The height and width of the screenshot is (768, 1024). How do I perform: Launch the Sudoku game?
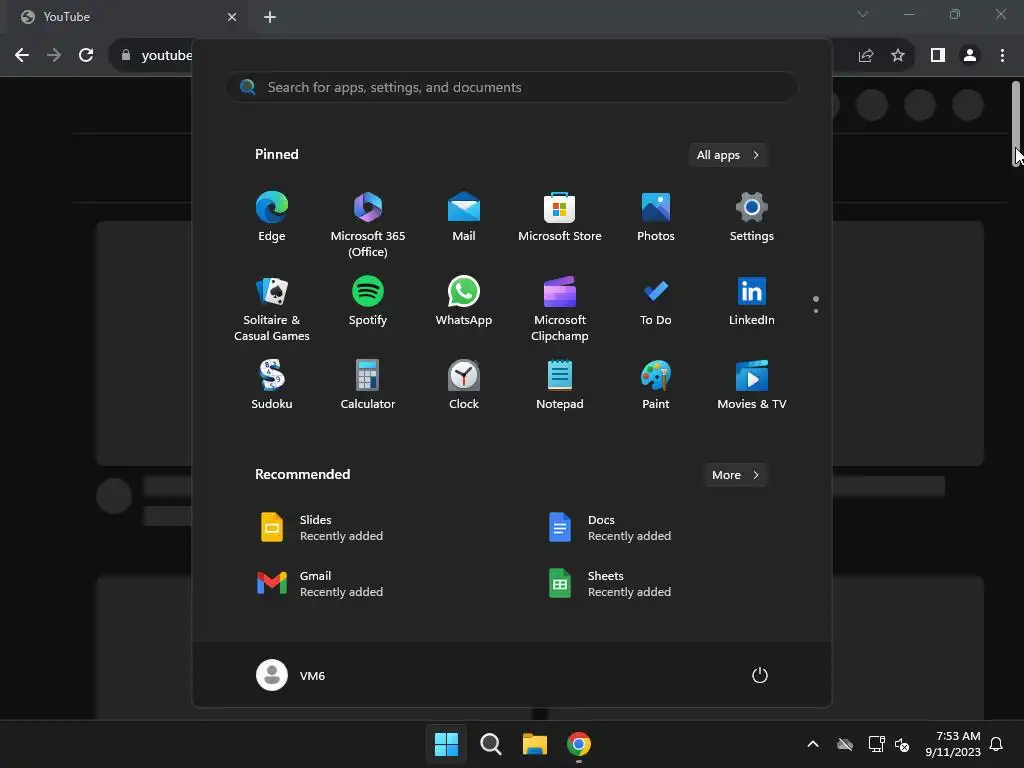click(272, 385)
